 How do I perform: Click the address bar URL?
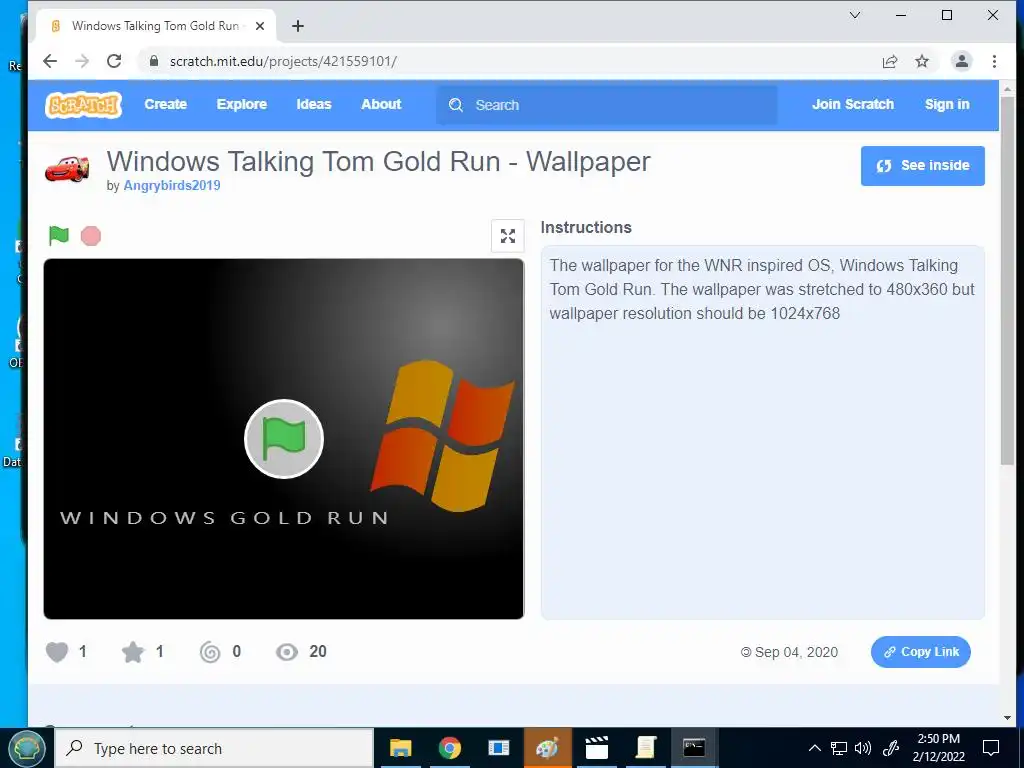(x=283, y=61)
